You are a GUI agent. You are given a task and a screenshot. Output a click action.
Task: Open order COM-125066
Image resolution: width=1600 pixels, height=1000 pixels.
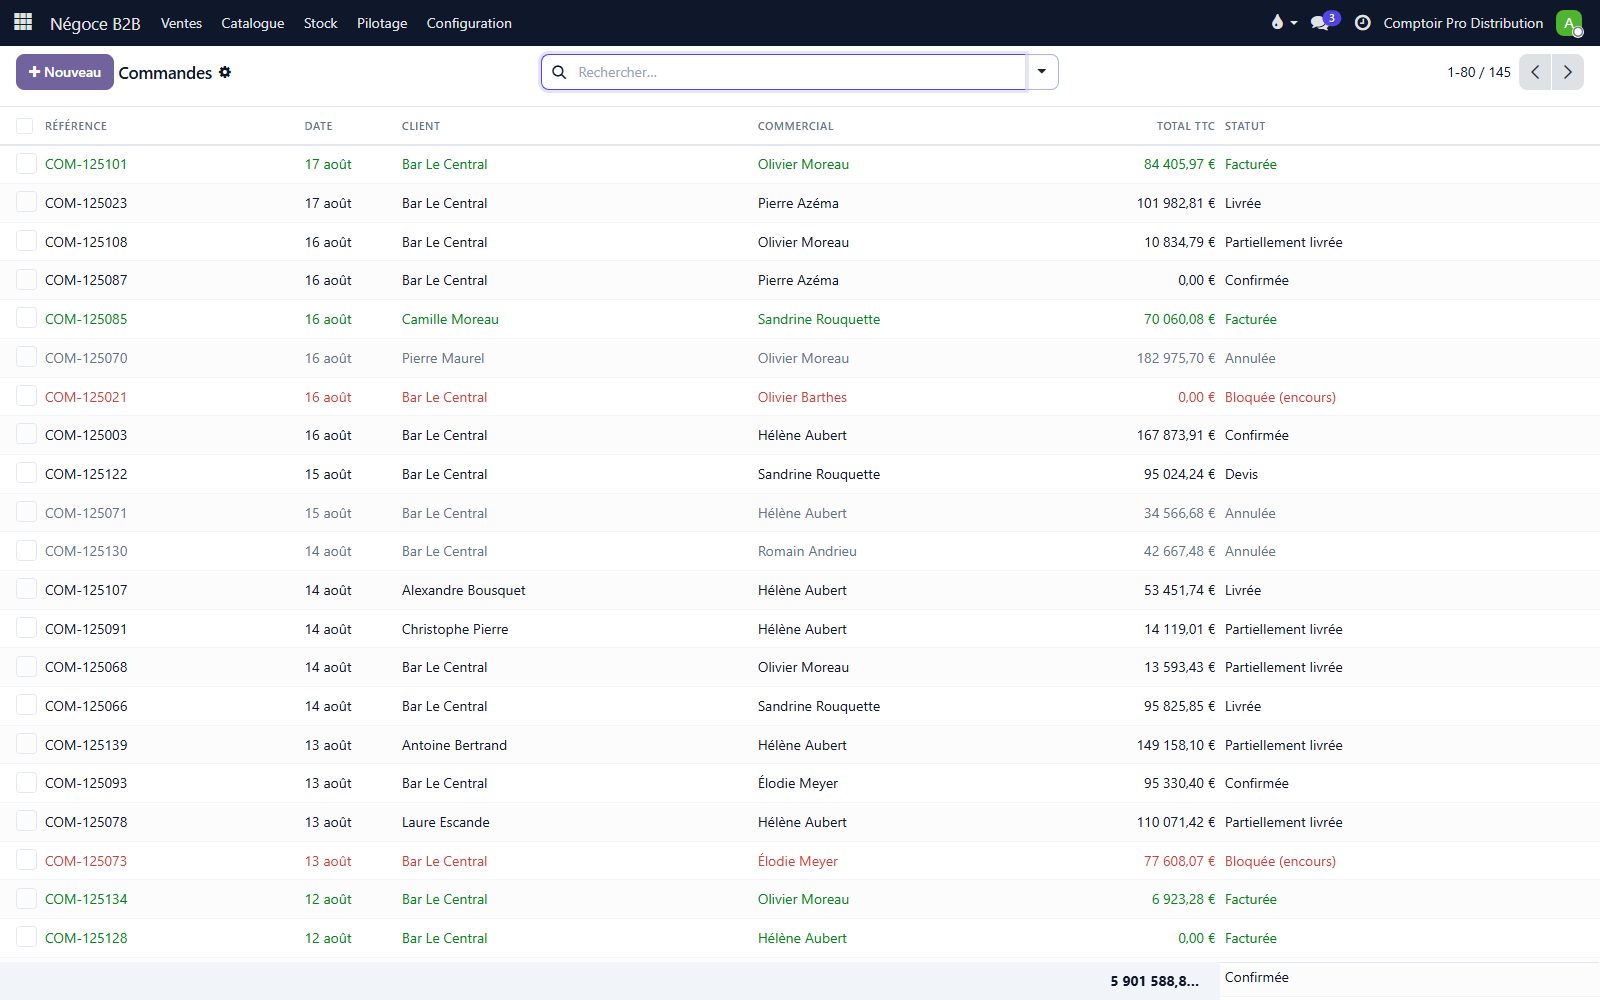[x=86, y=706]
